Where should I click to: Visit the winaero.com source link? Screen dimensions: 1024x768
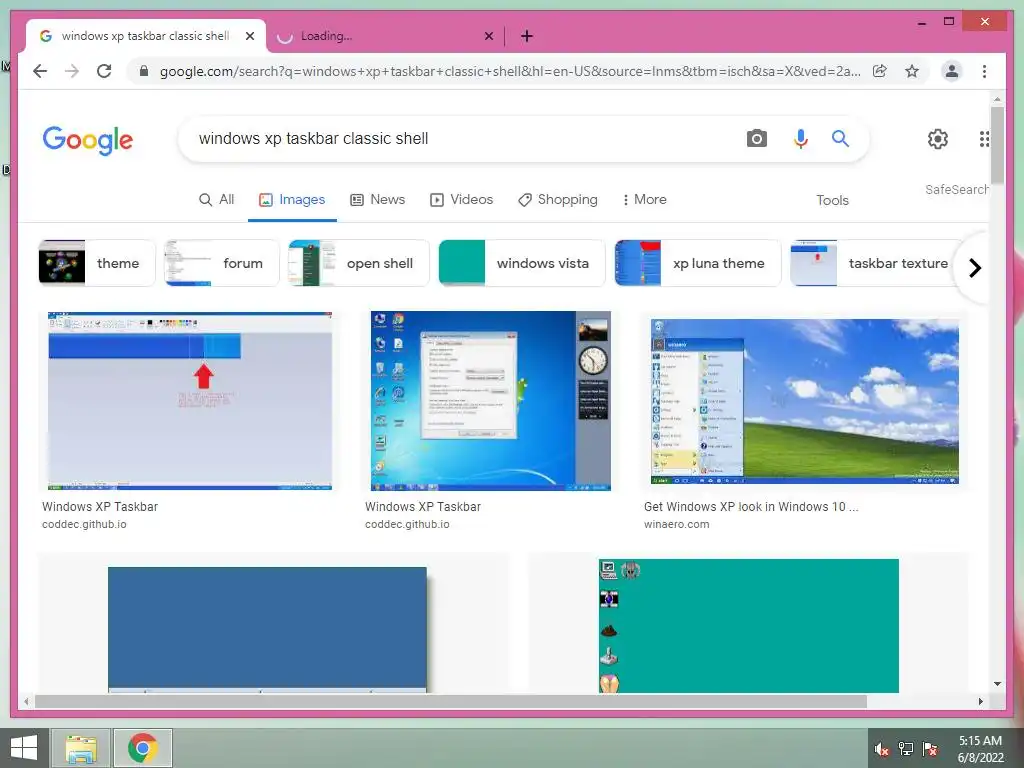pos(676,524)
